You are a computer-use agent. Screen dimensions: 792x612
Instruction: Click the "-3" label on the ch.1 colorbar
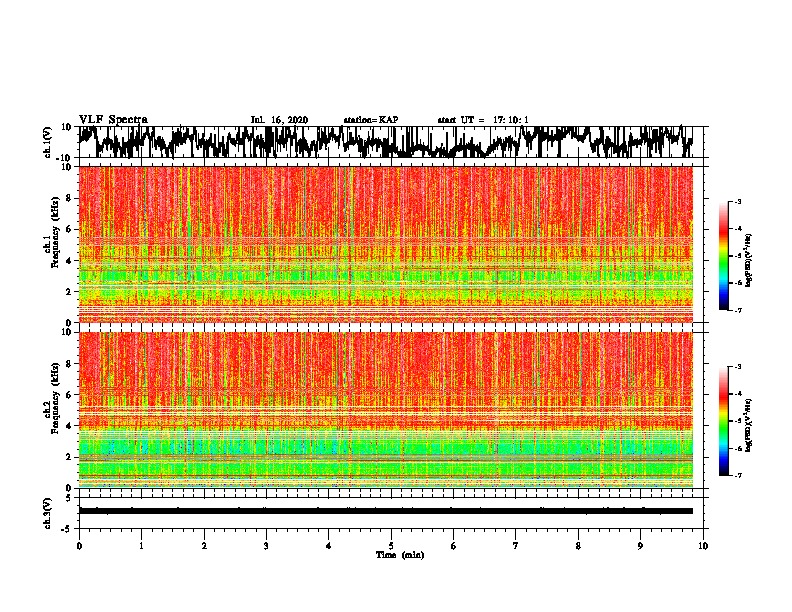click(738, 202)
